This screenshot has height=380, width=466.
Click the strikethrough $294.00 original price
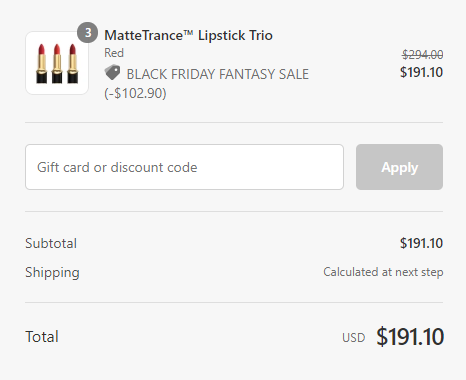point(423,54)
